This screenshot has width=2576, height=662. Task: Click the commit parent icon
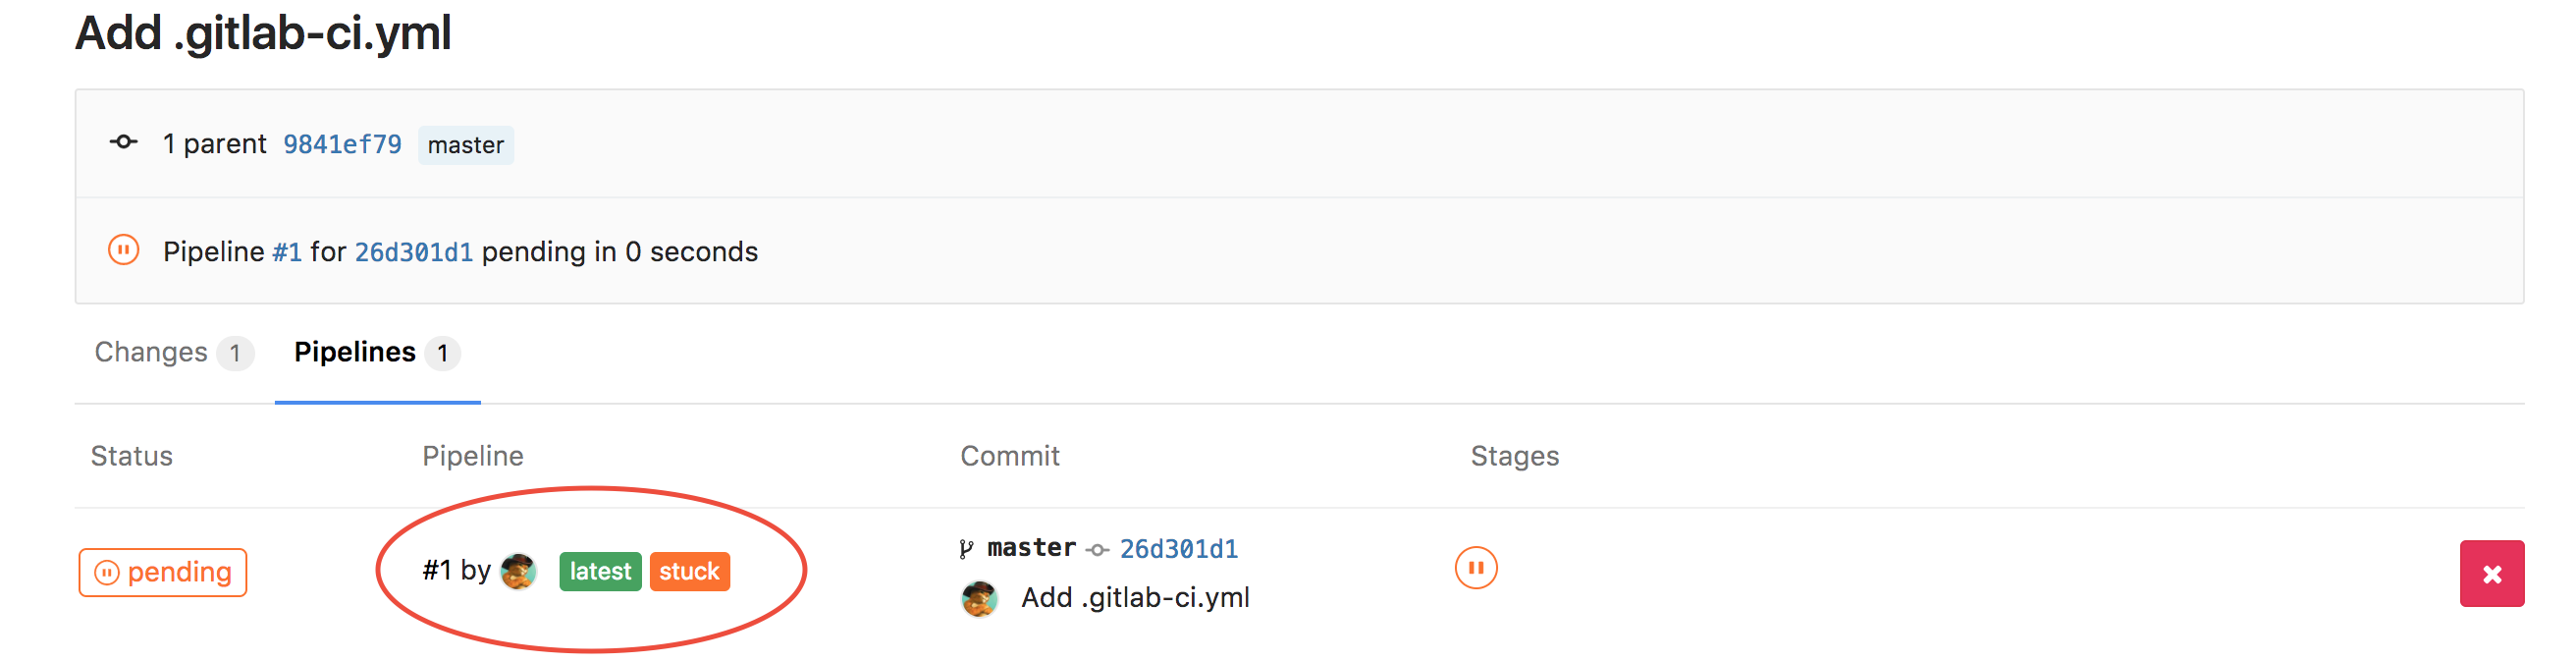click(123, 142)
